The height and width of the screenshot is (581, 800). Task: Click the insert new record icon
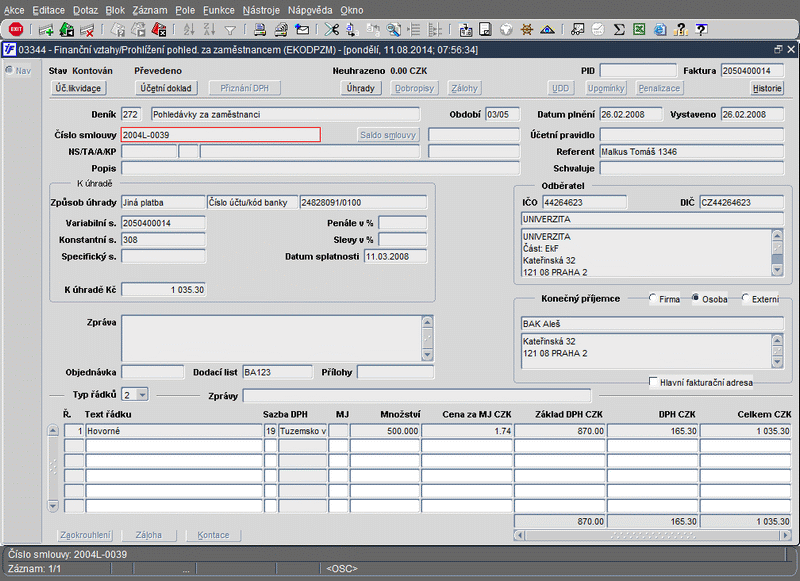[47, 30]
